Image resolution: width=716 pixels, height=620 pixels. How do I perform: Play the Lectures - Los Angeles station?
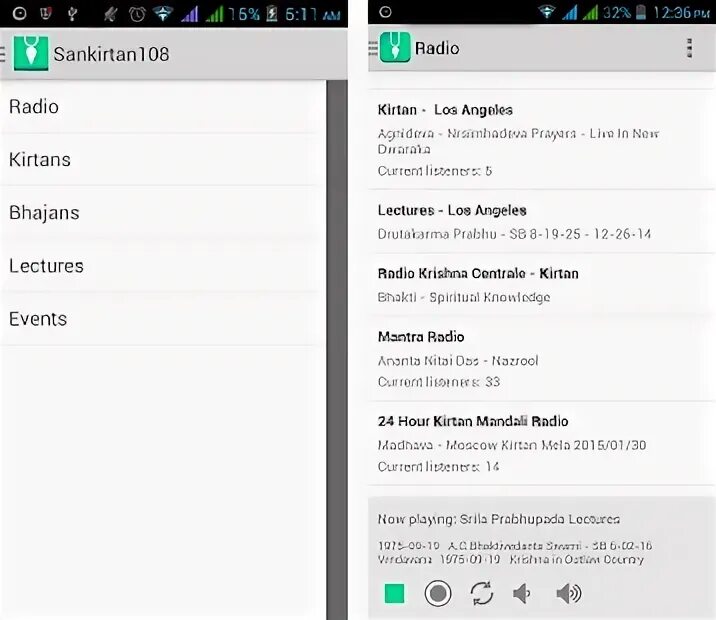click(x=542, y=221)
